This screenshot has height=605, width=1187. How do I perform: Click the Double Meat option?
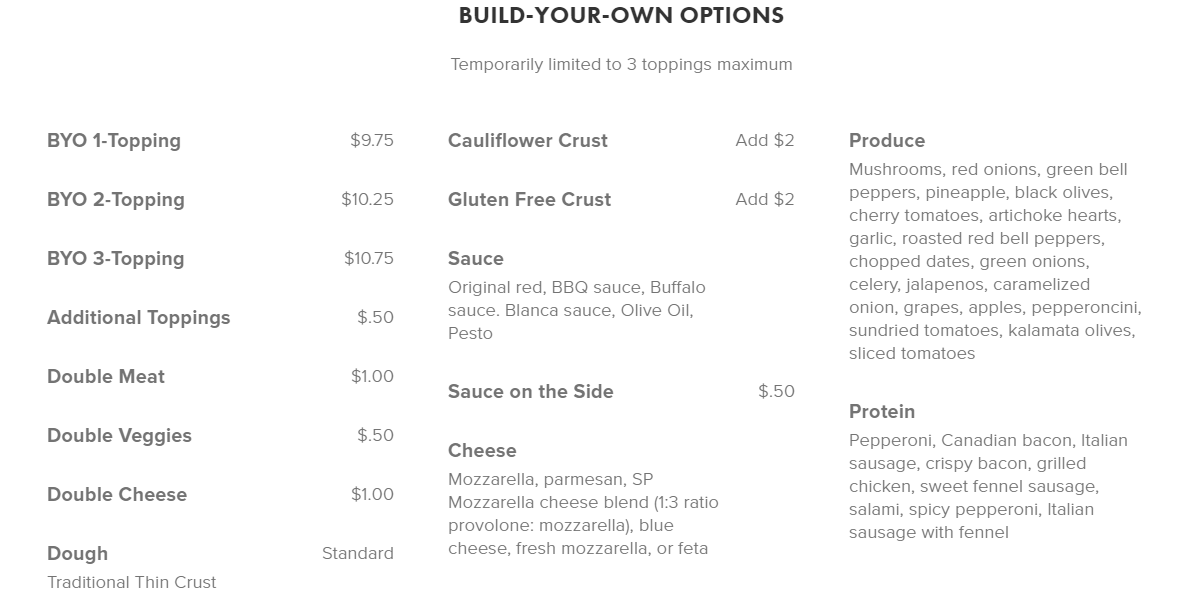106,377
